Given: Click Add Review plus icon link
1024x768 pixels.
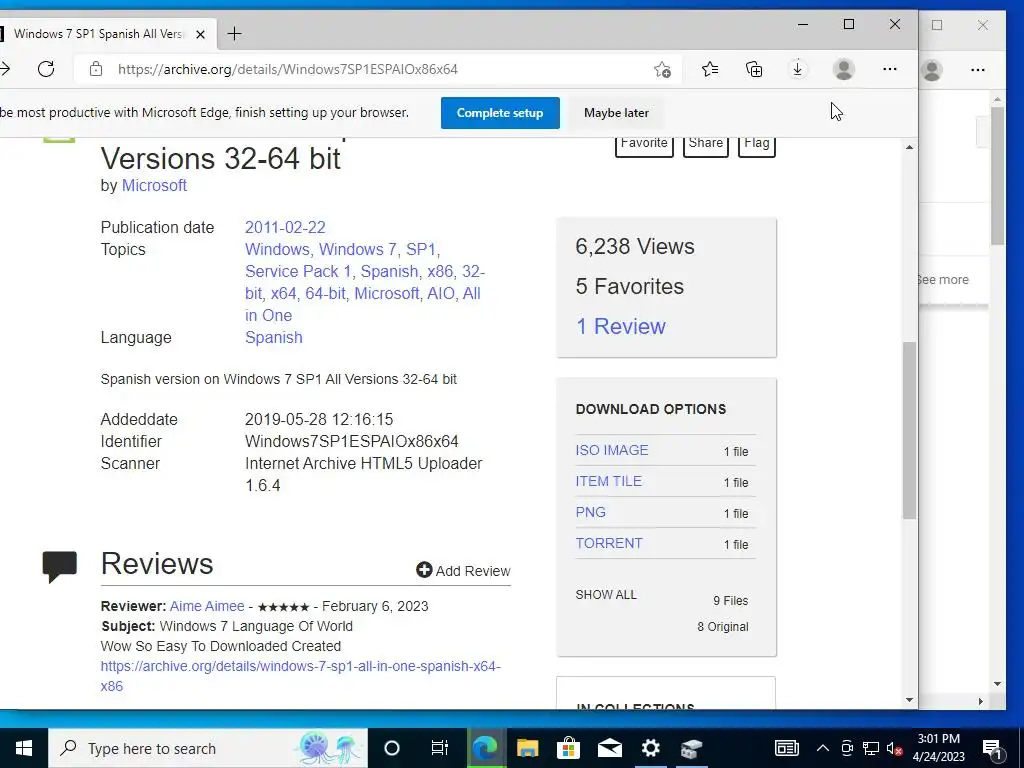Looking at the screenshot, I should (x=463, y=571).
